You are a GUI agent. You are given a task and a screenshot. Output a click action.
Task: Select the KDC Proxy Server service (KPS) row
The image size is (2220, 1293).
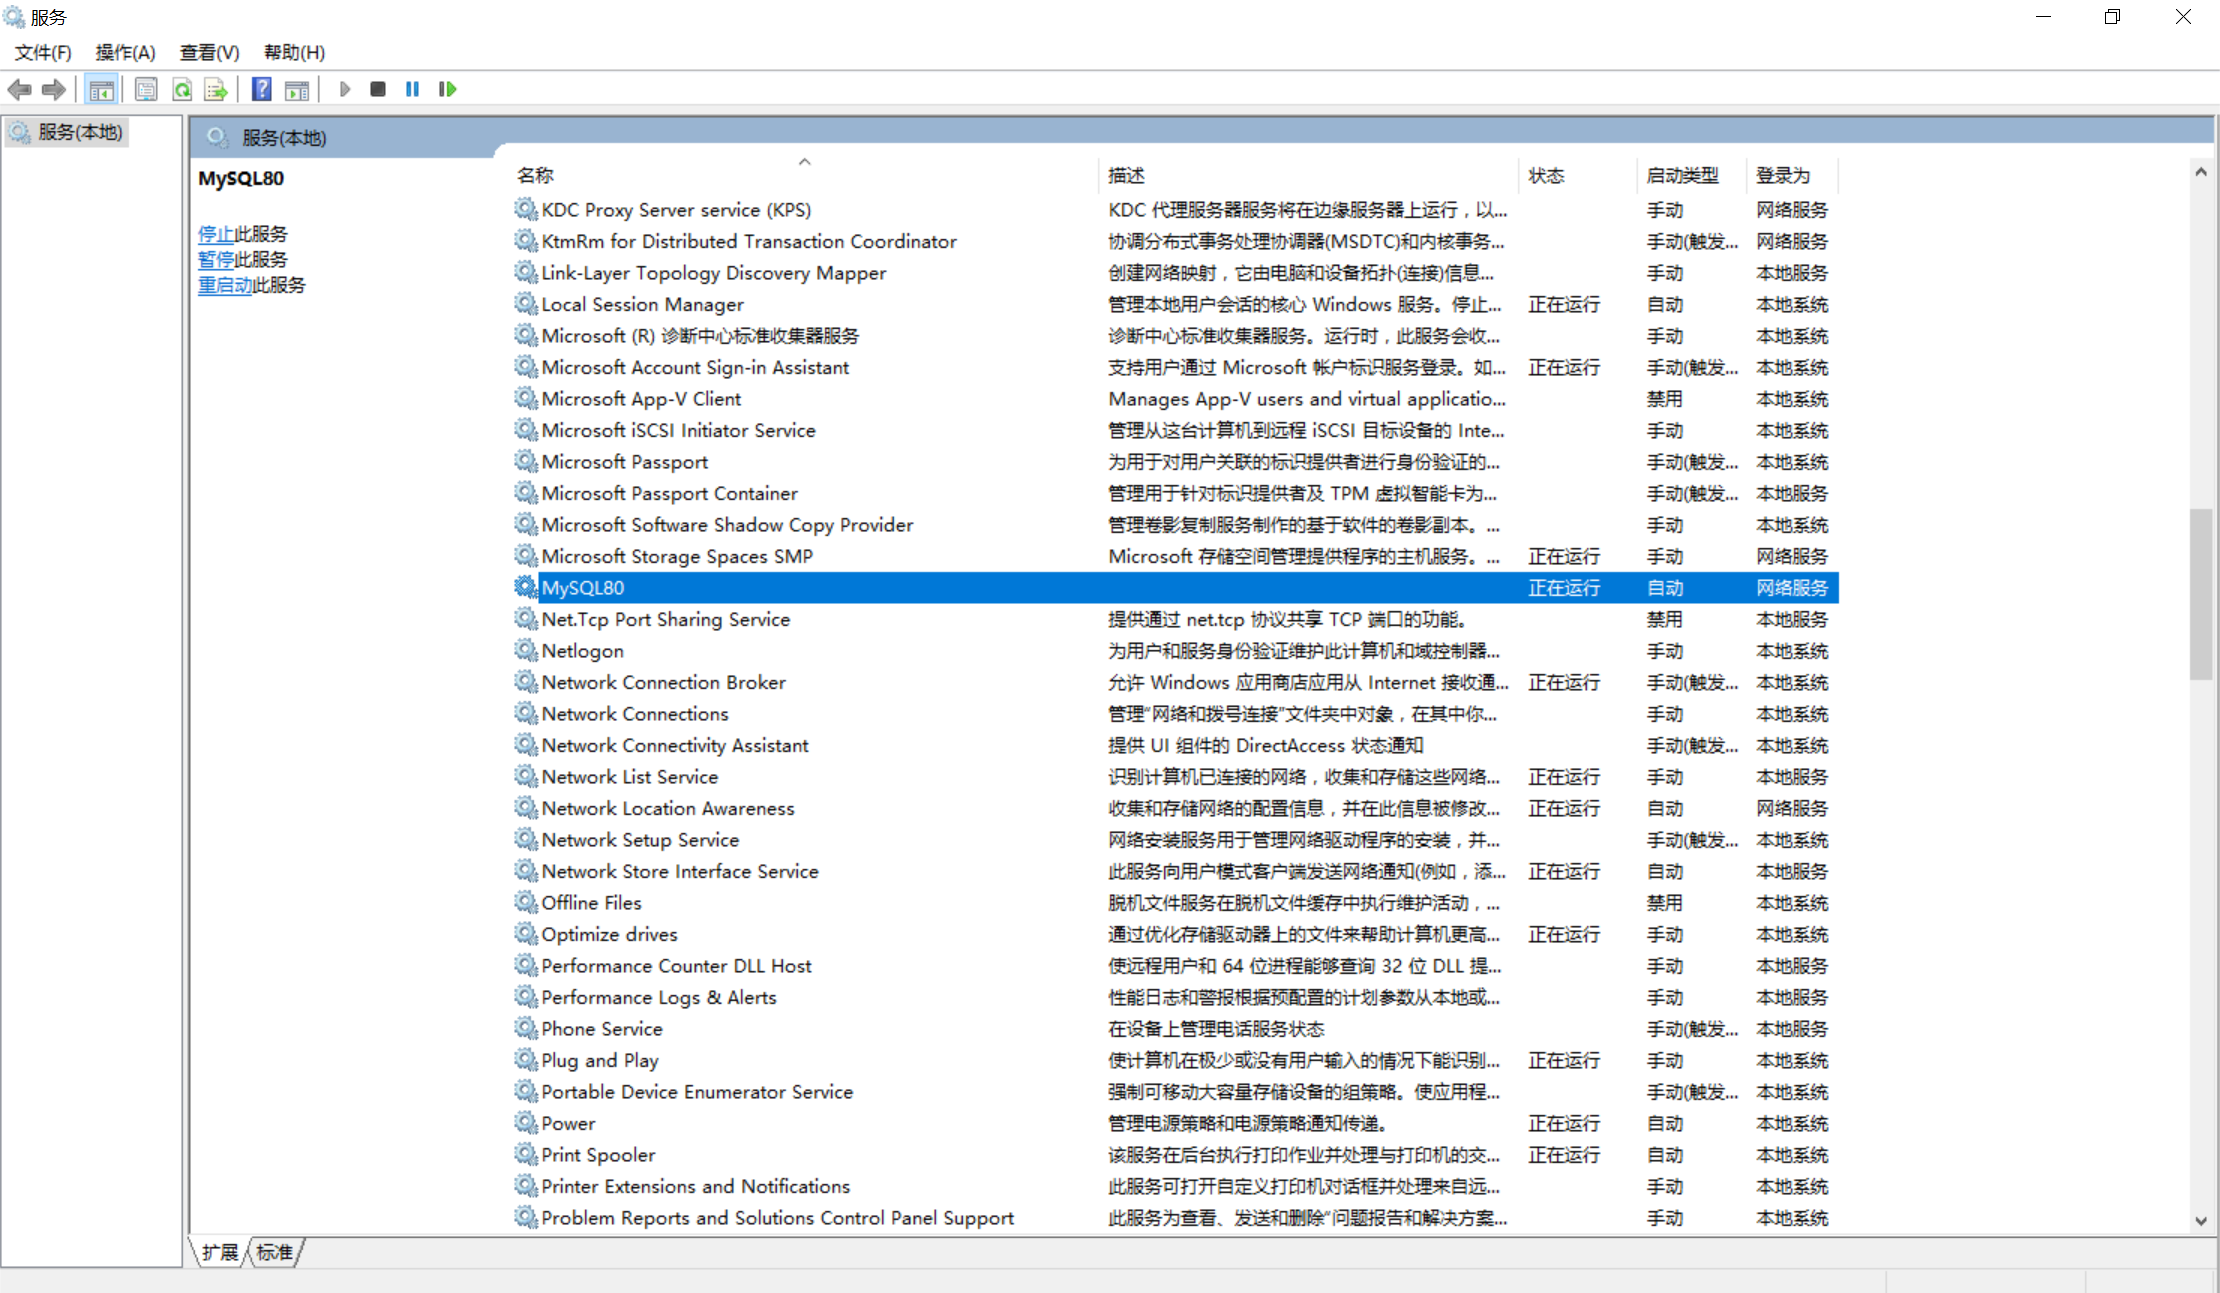[x=1175, y=209]
